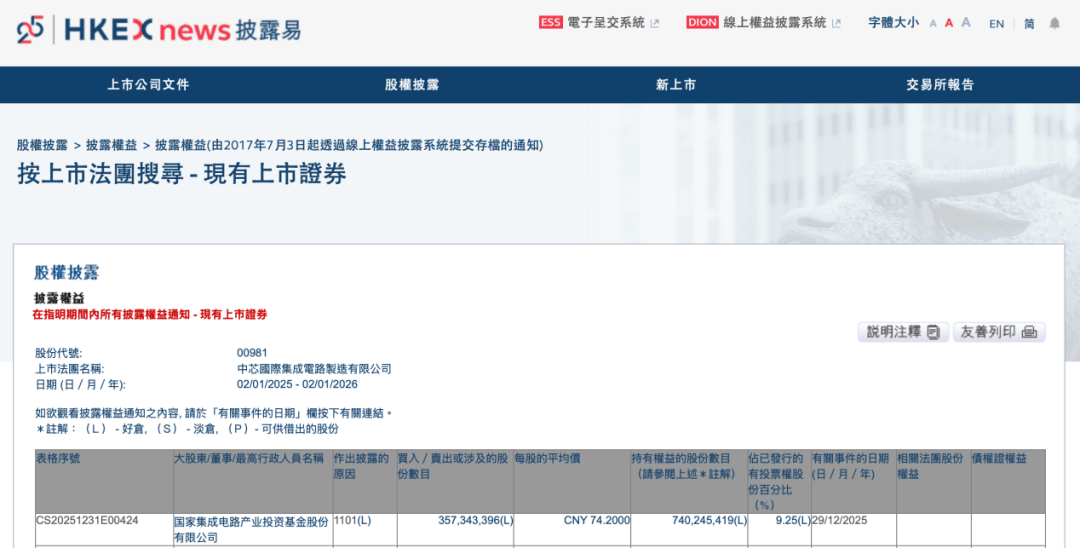
Task: Open the 上市公司文件 menu
Action: (x=148, y=85)
